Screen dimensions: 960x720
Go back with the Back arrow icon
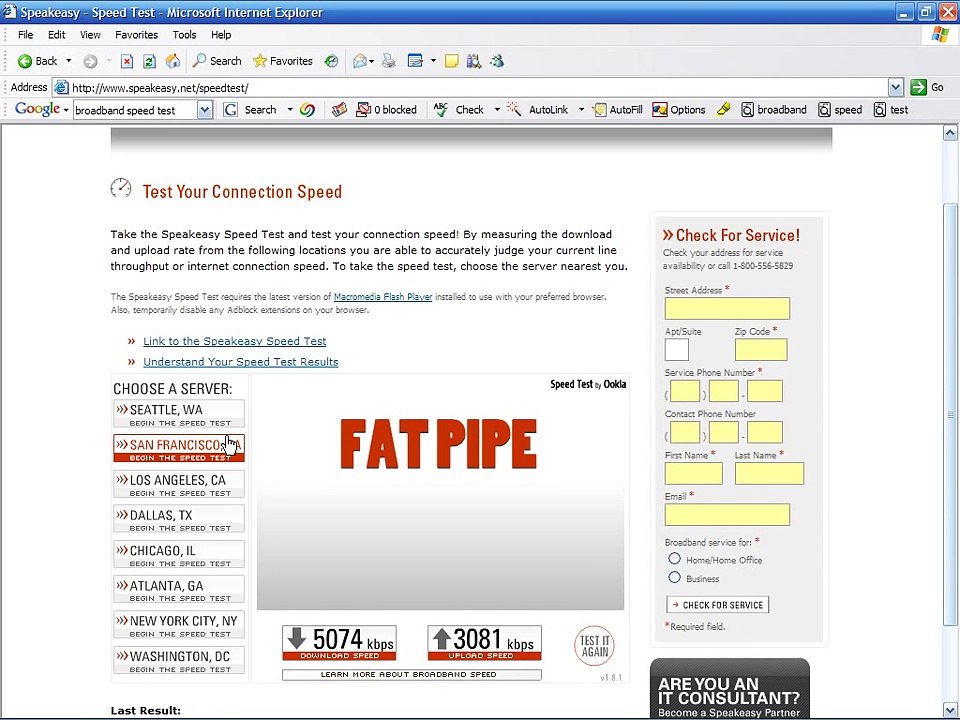coord(24,61)
